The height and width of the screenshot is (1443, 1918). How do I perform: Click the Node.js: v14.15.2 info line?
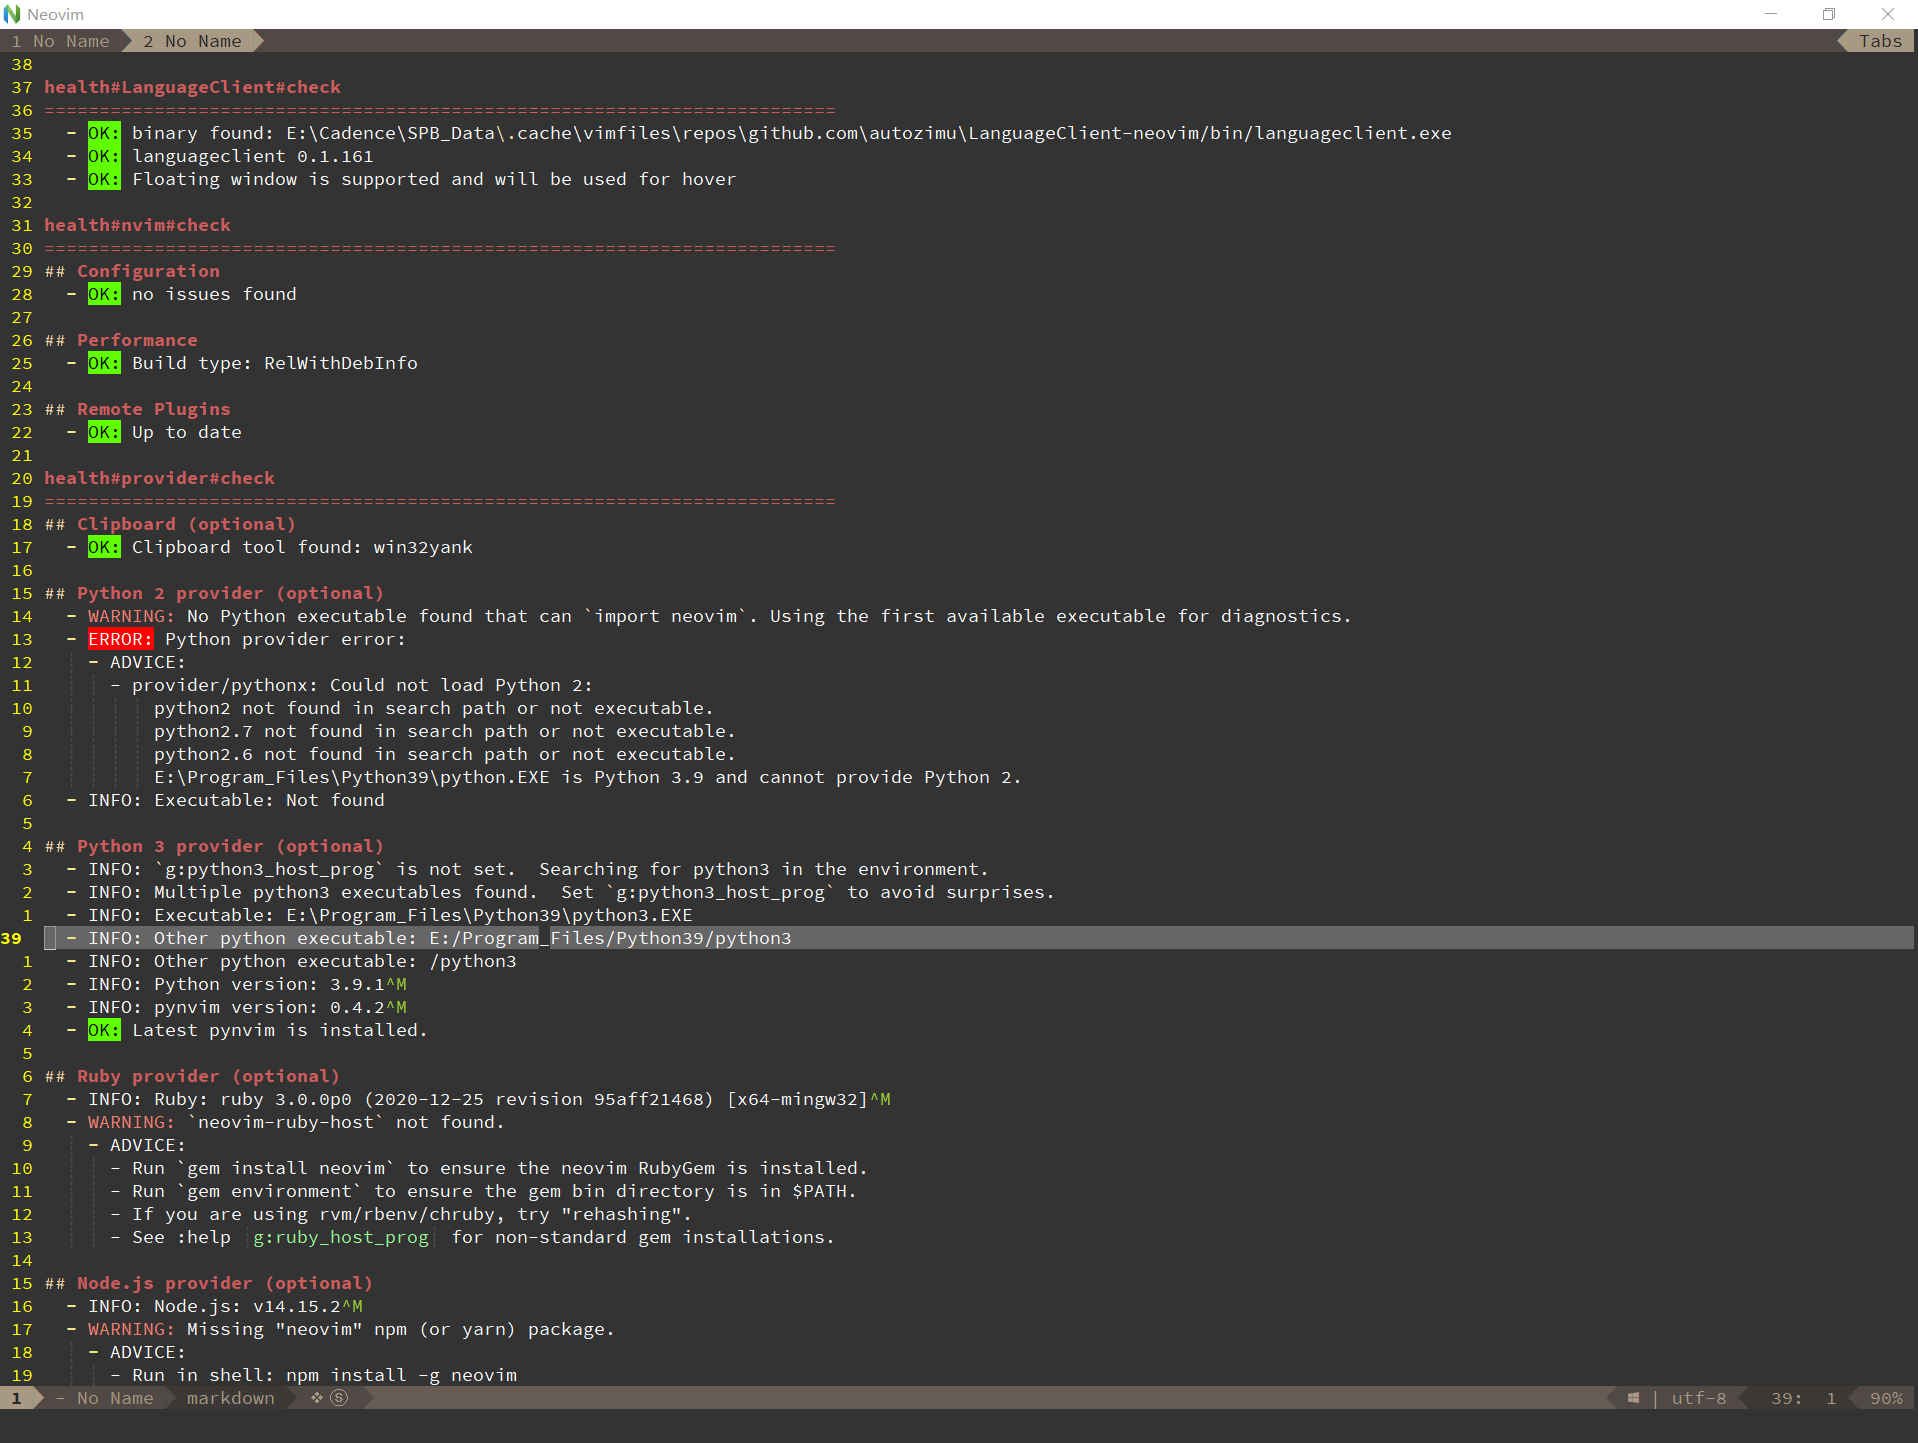click(214, 1306)
